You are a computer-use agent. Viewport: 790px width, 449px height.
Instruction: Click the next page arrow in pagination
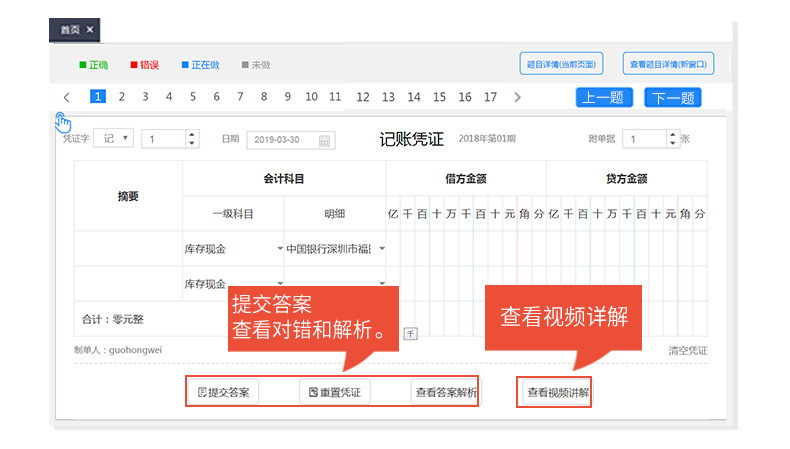pyautogui.click(x=517, y=97)
